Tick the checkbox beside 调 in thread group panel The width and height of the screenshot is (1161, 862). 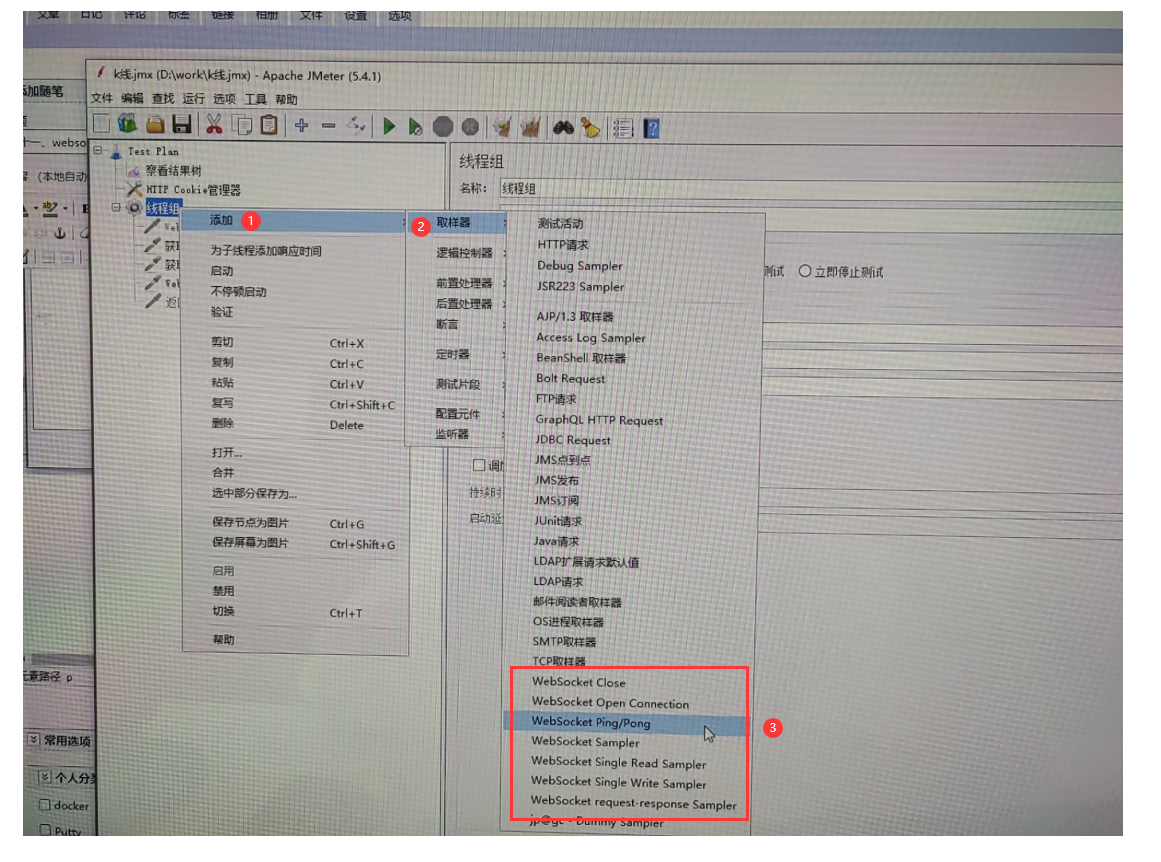click(x=479, y=465)
